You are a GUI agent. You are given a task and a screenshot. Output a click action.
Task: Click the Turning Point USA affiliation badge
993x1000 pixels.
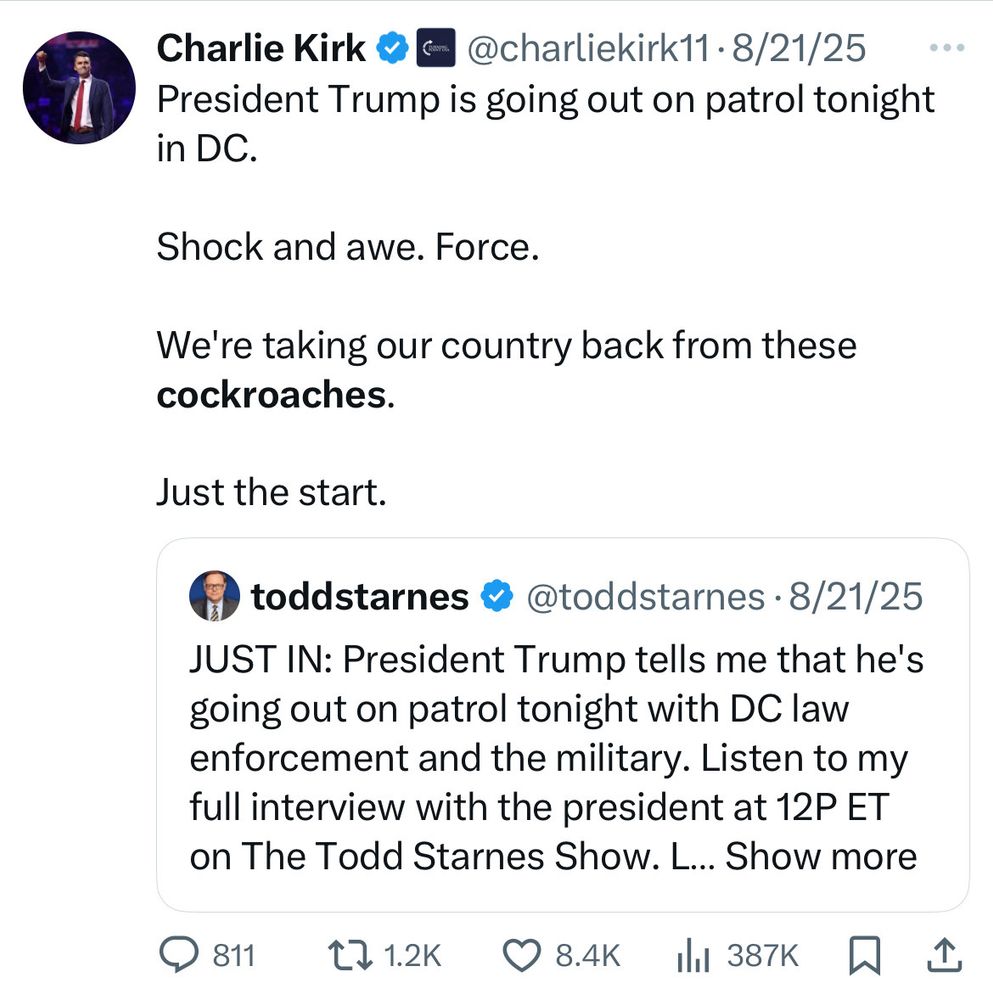click(x=434, y=46)
